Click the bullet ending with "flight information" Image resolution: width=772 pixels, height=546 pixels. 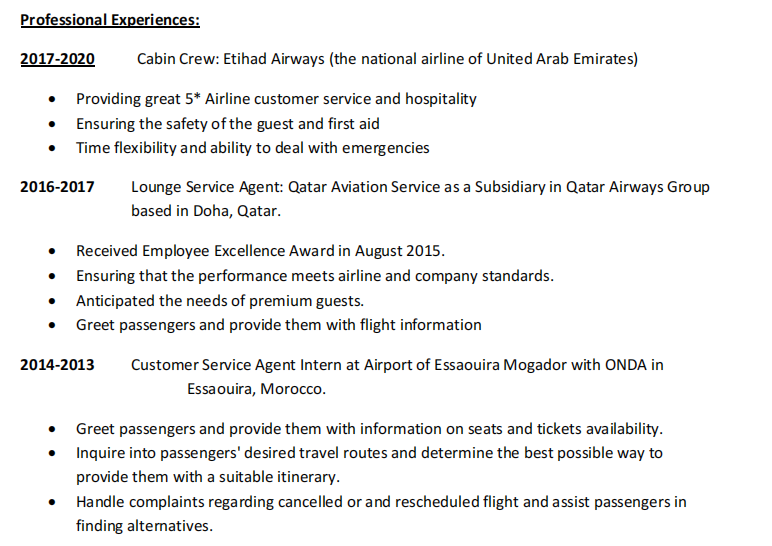(x=278, y=324)
